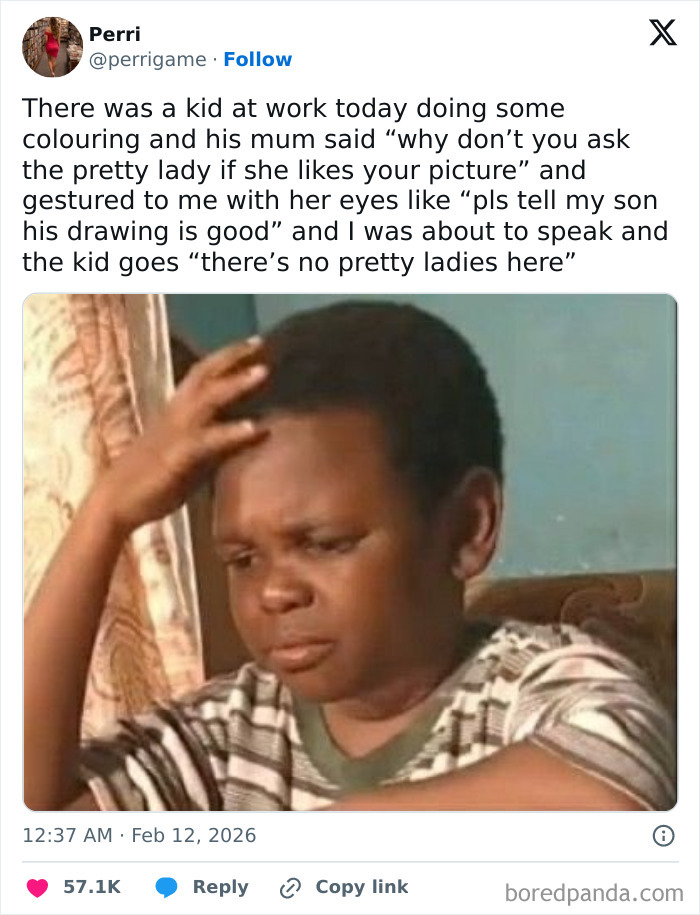Viewport: 700px width, 915px height.
Task: Select the Copy link text button
Action: (362, 887)
